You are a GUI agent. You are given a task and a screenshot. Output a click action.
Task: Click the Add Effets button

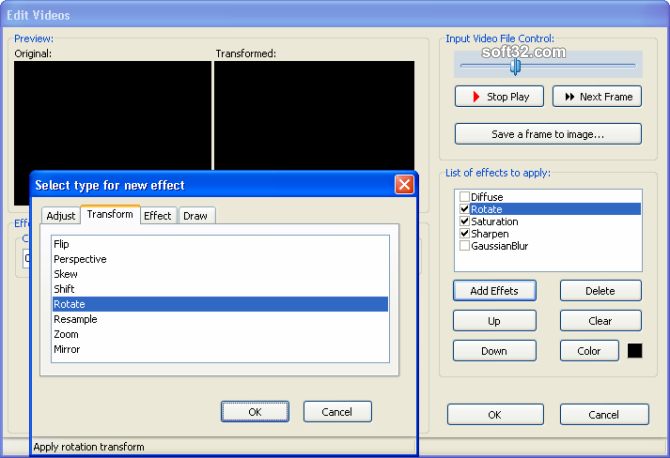pyautogui.click(x=494, y=291)
